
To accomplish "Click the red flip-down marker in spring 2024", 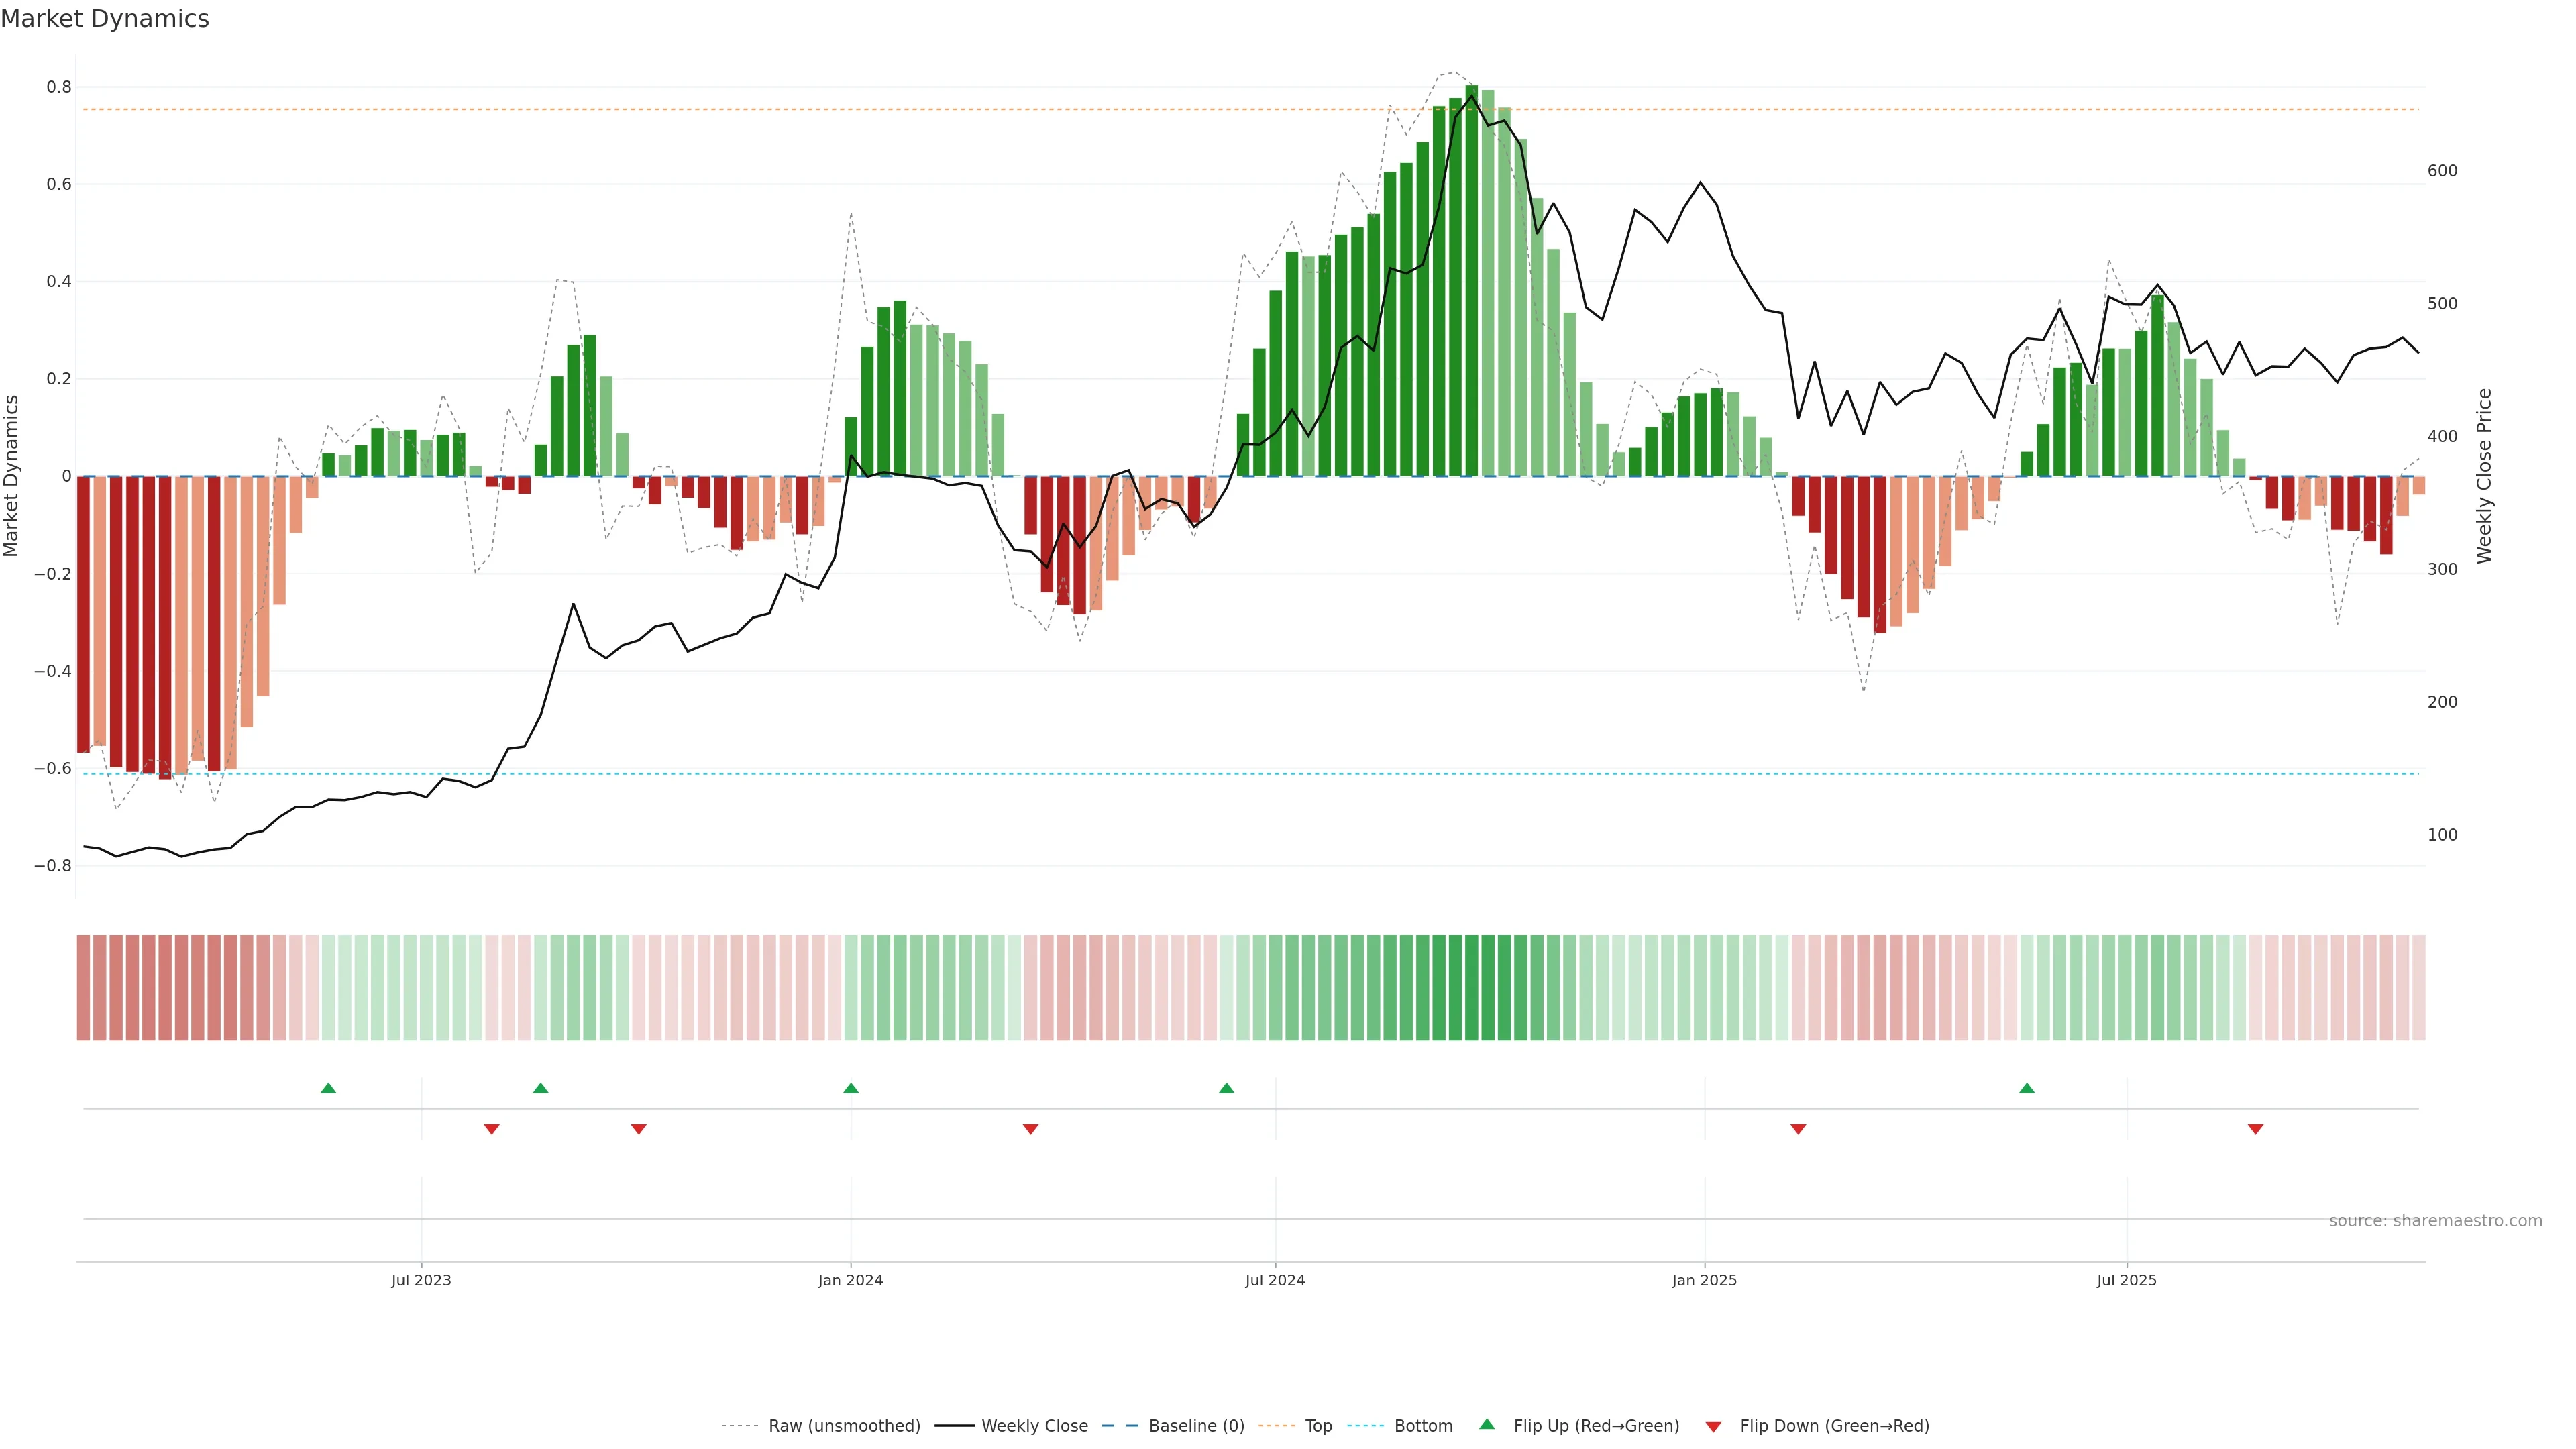I will pyautogui.click(x=1030, y=1129).
